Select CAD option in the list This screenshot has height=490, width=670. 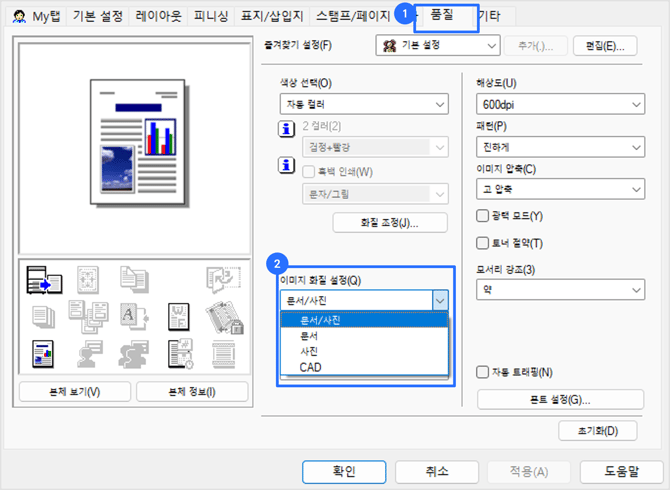click(x=364, y=367)
